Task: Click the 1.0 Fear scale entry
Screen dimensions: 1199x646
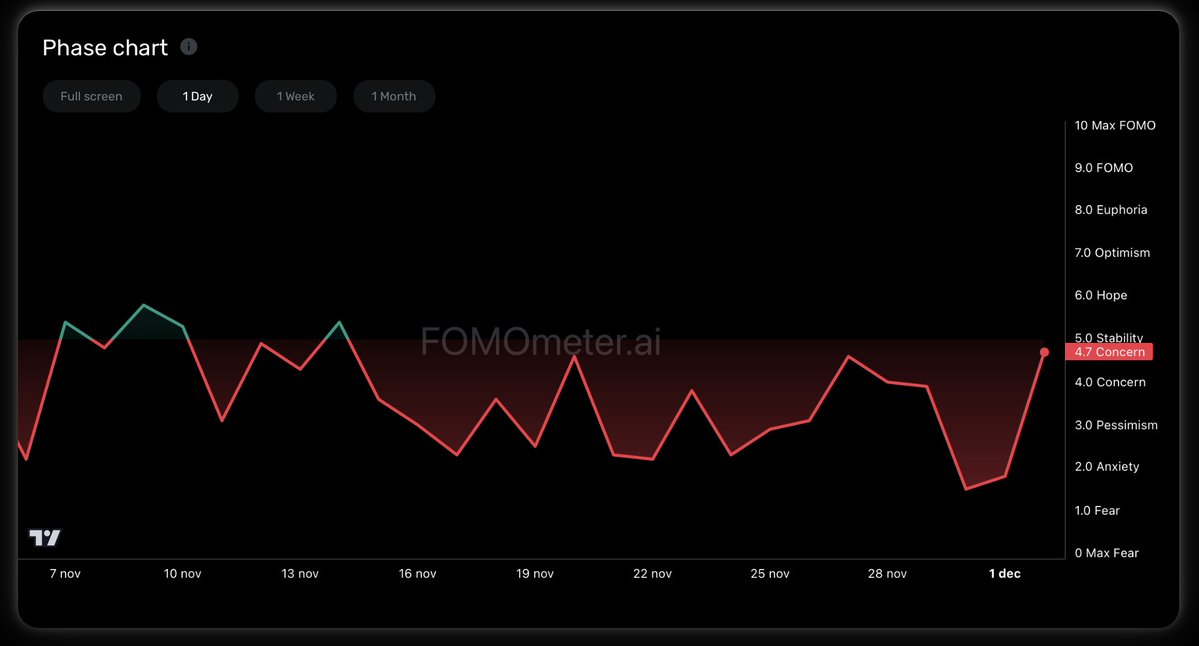Action: click(1096, 510)
